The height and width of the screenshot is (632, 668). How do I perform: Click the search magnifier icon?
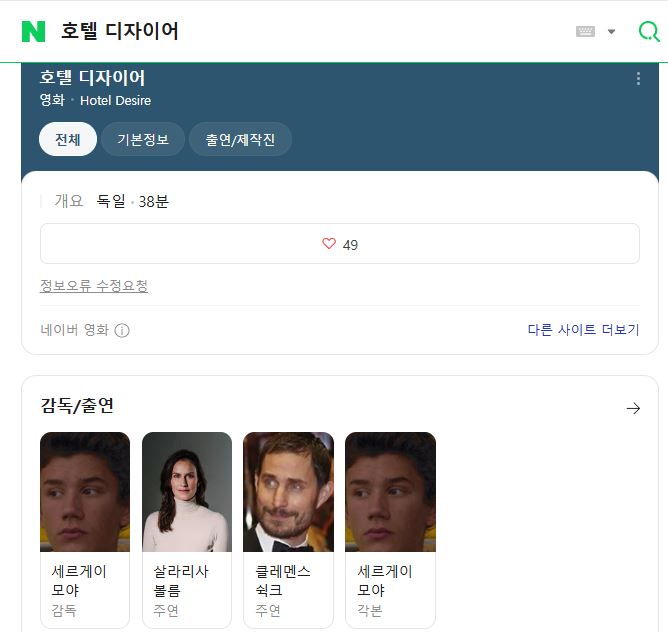pyautogui.click(x=649, y=31)
